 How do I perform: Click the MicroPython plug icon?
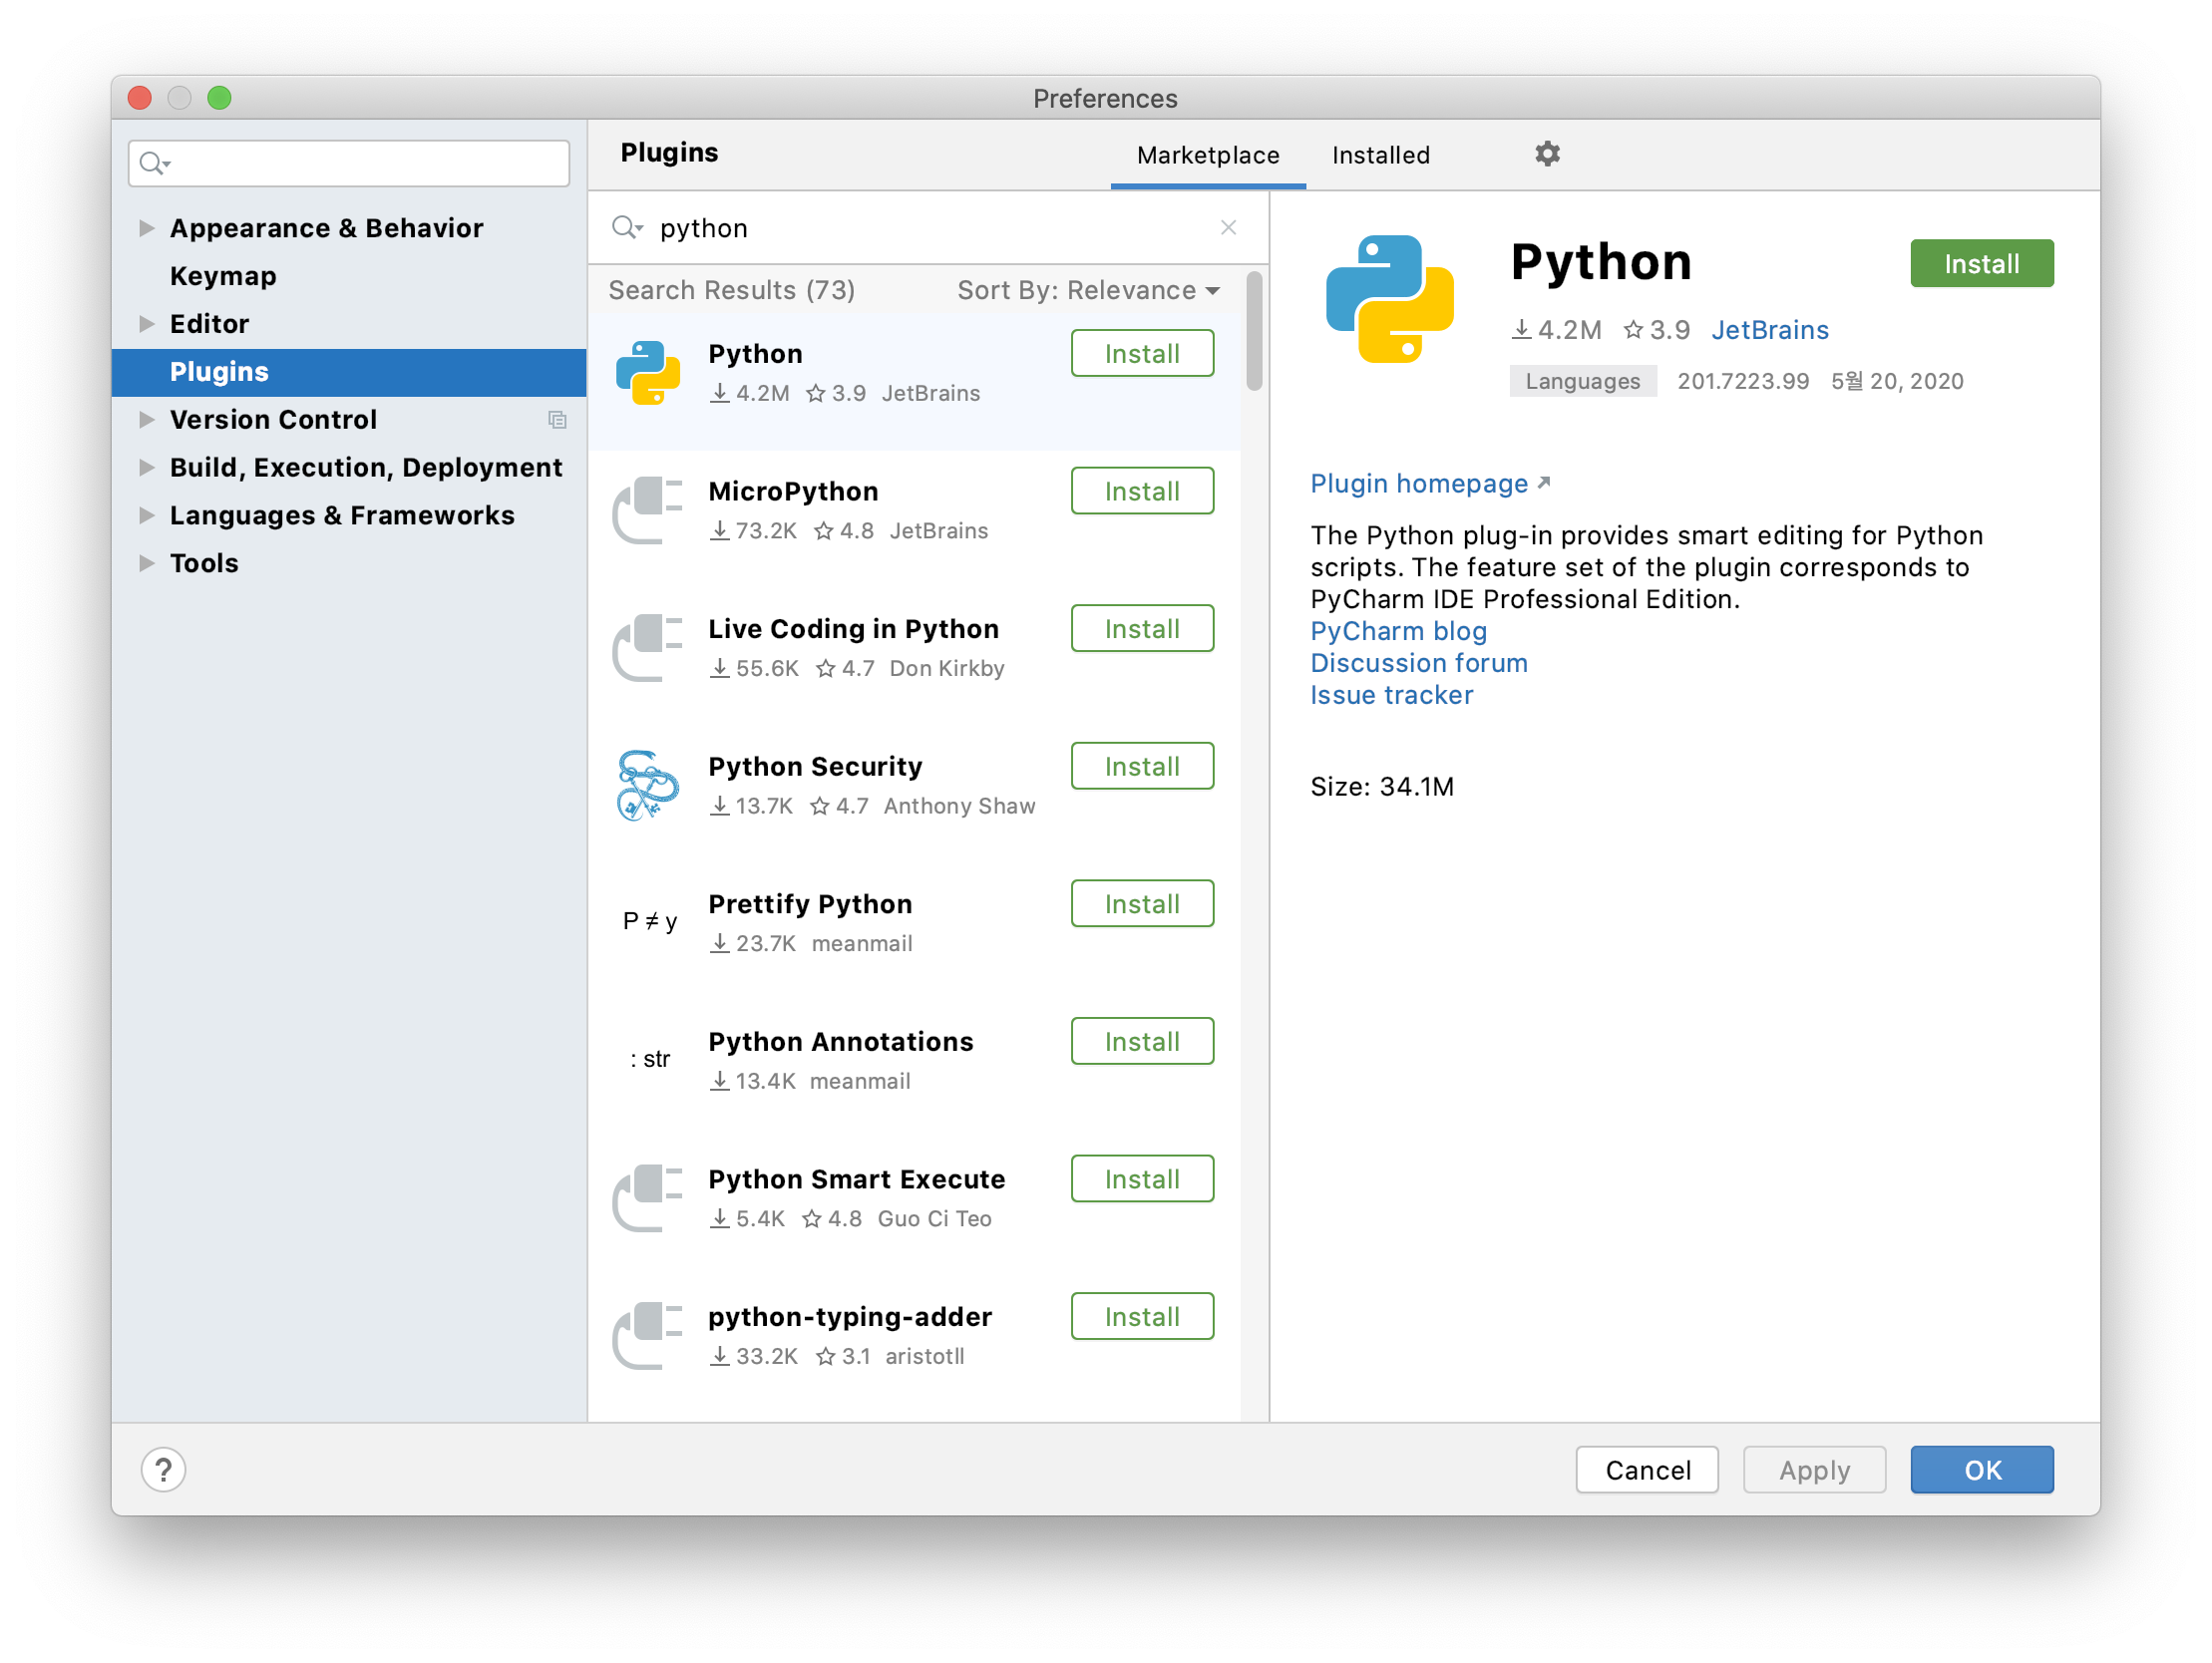point(648,510)
